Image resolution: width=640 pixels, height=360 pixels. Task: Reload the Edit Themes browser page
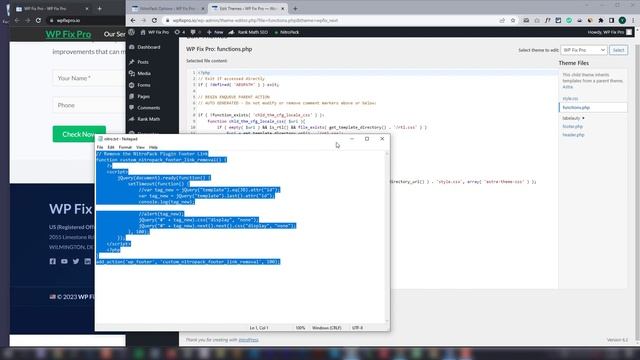(x=154, y=20)
